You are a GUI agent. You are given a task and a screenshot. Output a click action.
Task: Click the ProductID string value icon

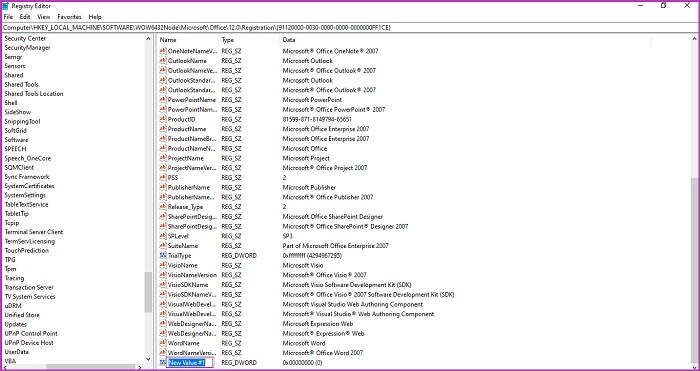pos(163,119)
